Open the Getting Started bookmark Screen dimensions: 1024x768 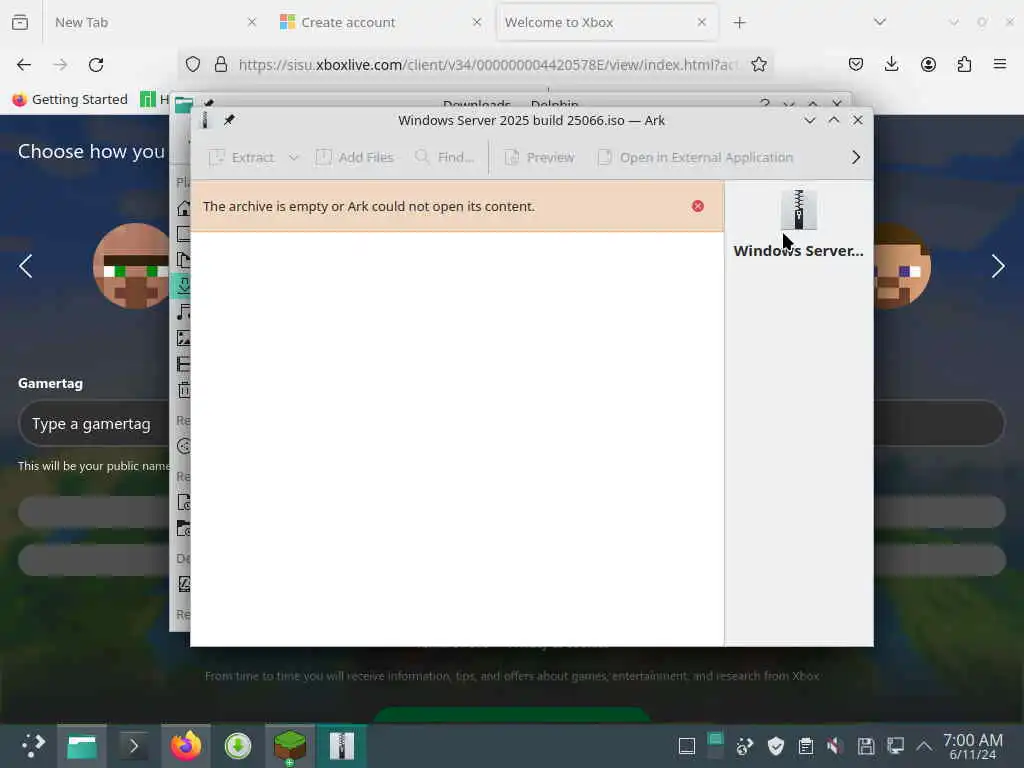tap(70, 99)
